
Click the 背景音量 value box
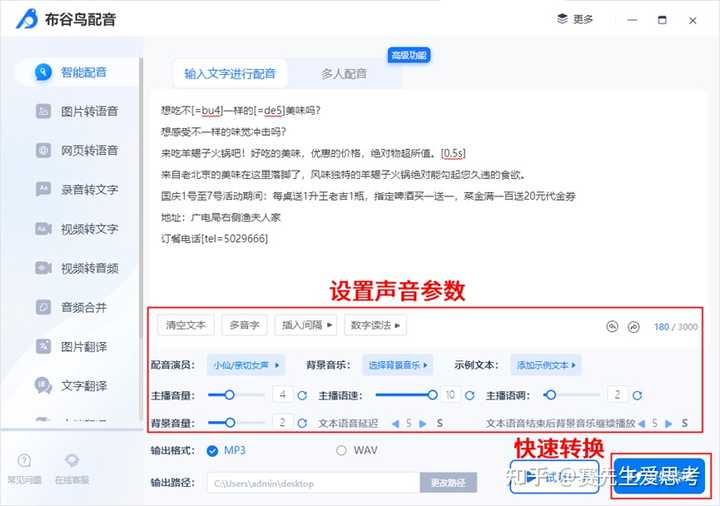point(283,422)
